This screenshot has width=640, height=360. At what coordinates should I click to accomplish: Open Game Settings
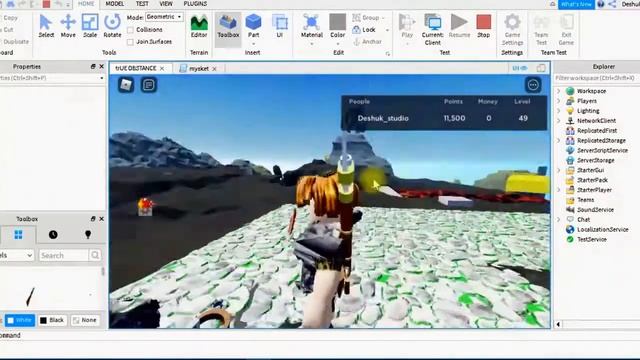point(512,29)
